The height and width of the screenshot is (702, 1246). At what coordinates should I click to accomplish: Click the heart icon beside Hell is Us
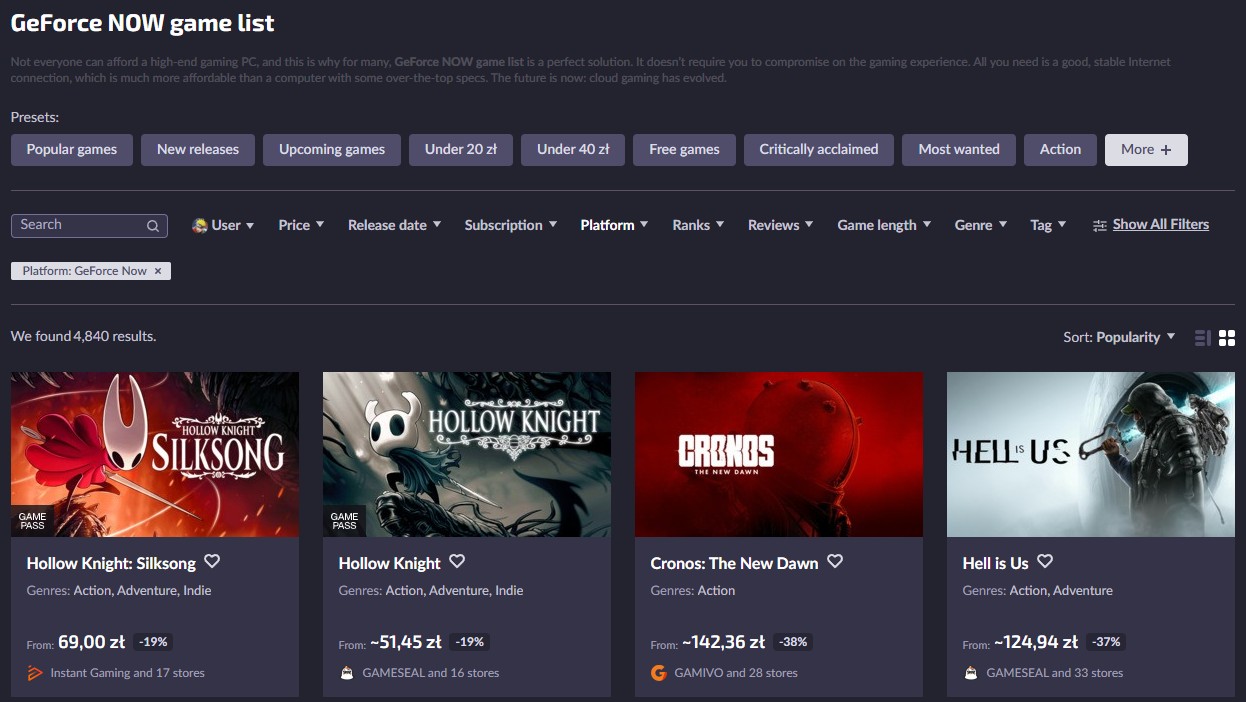pos(1045,562)
